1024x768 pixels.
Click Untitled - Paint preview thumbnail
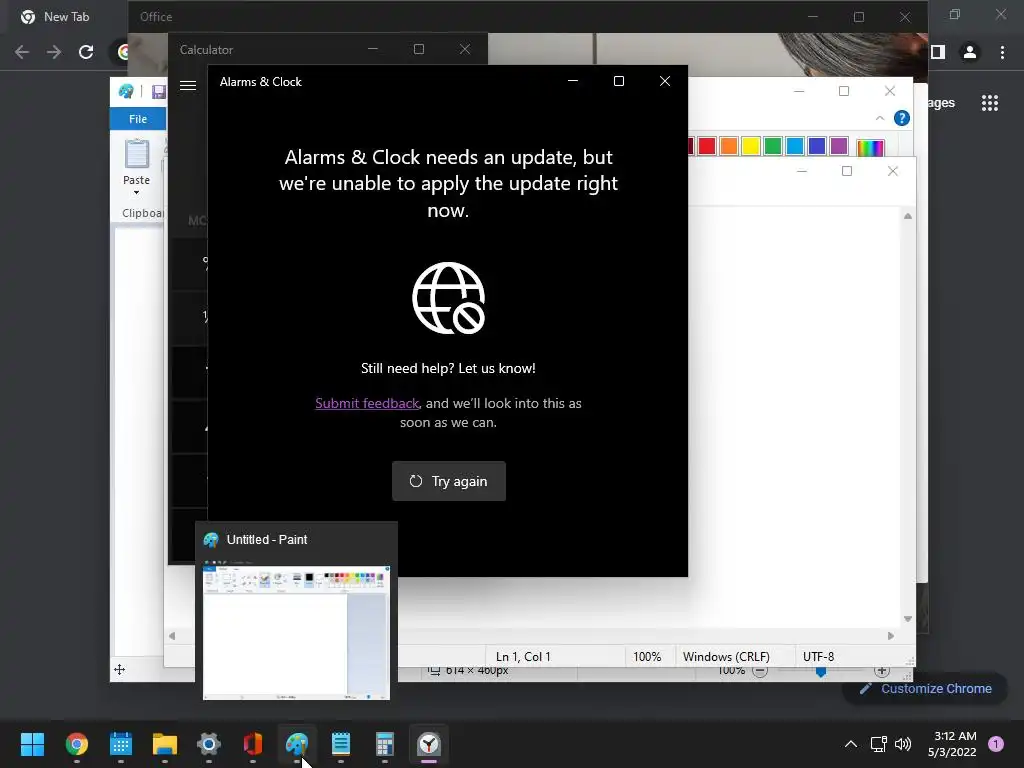(x=296, y=633)
